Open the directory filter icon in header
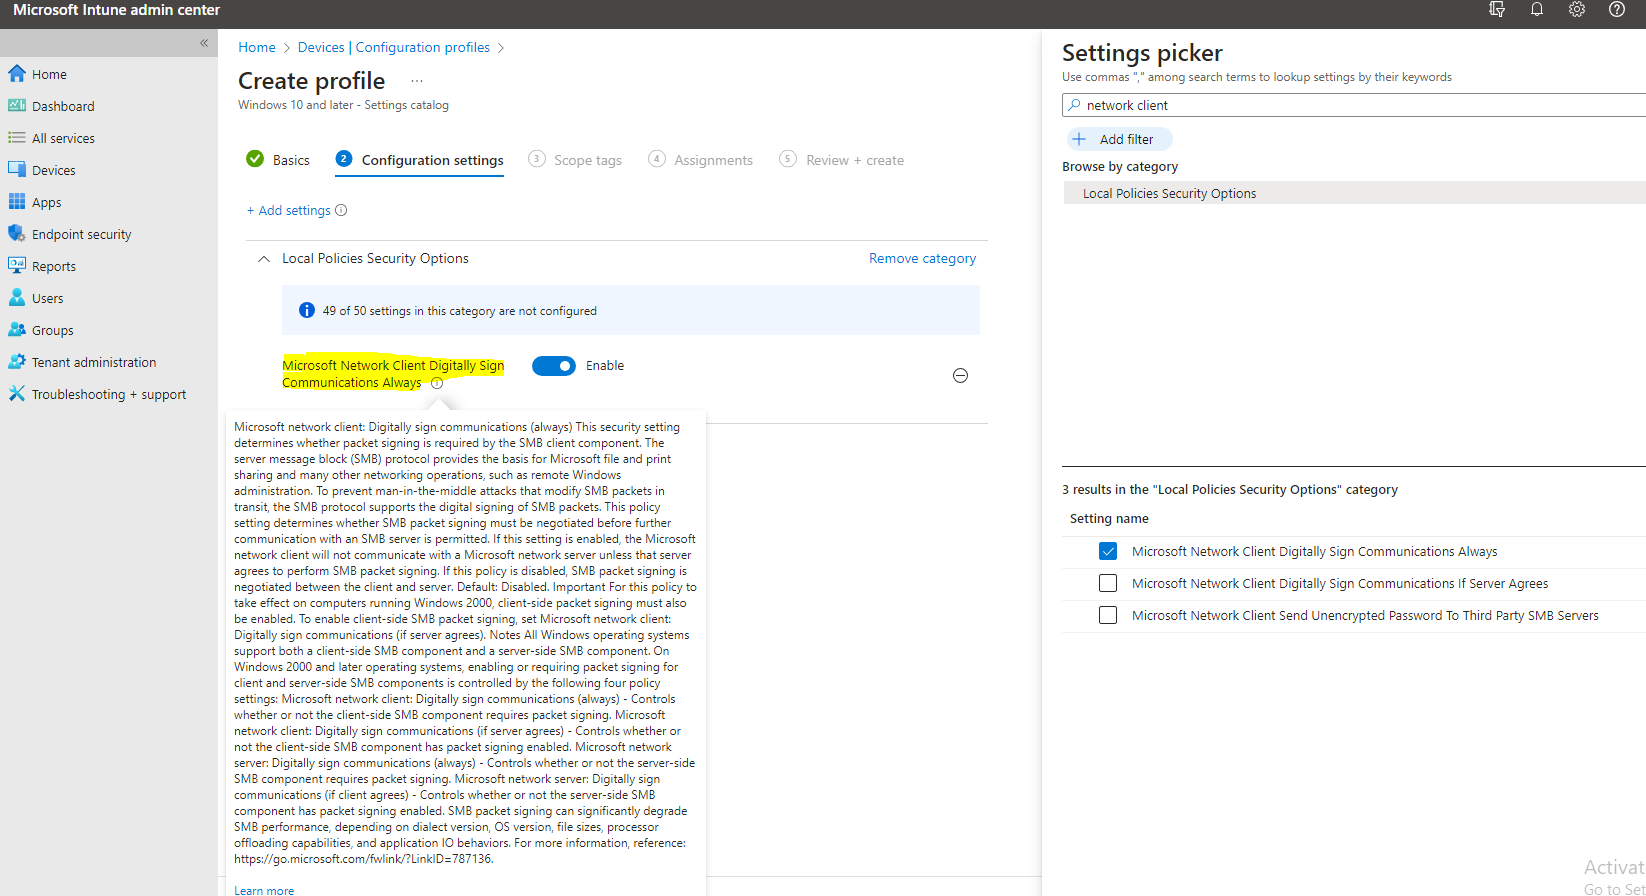Viewport: 1646px width, 896px height. (1497, 10)
